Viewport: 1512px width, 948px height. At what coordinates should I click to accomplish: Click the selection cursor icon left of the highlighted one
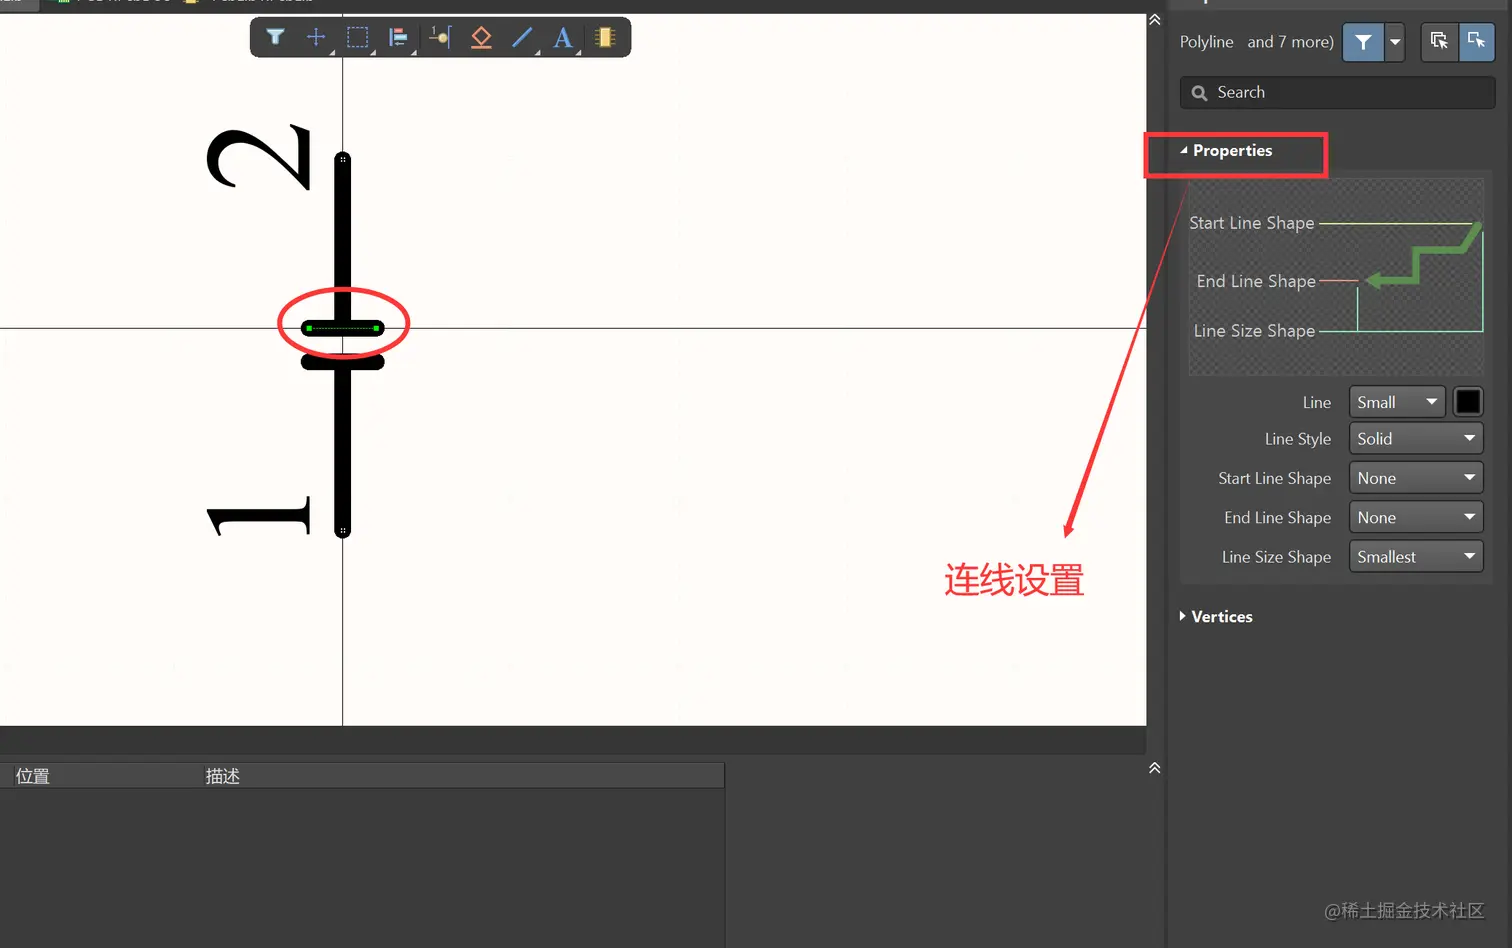(x=1439, y=41)
